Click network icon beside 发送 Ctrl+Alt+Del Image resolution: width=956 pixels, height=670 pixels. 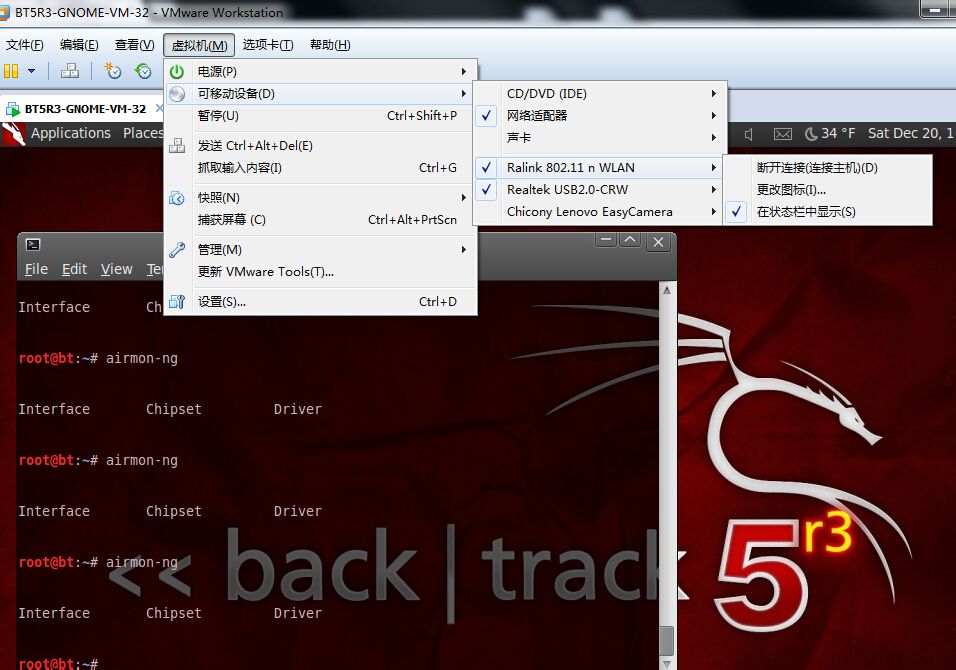[x=177, y=146]
